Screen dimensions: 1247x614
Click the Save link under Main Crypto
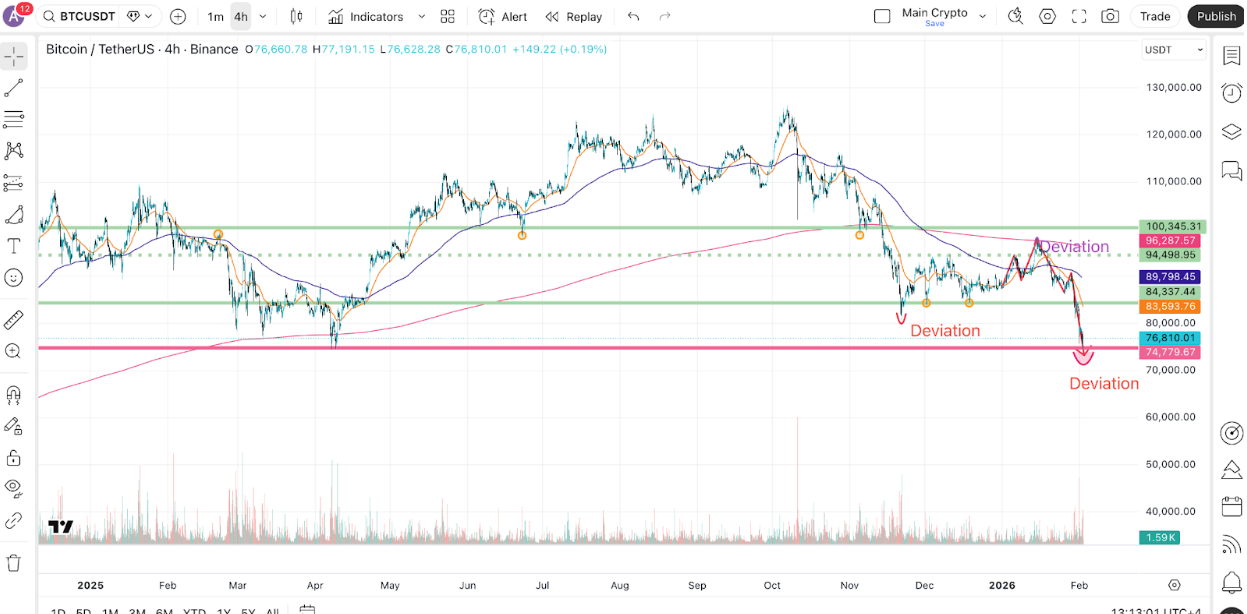coord(935,23)
